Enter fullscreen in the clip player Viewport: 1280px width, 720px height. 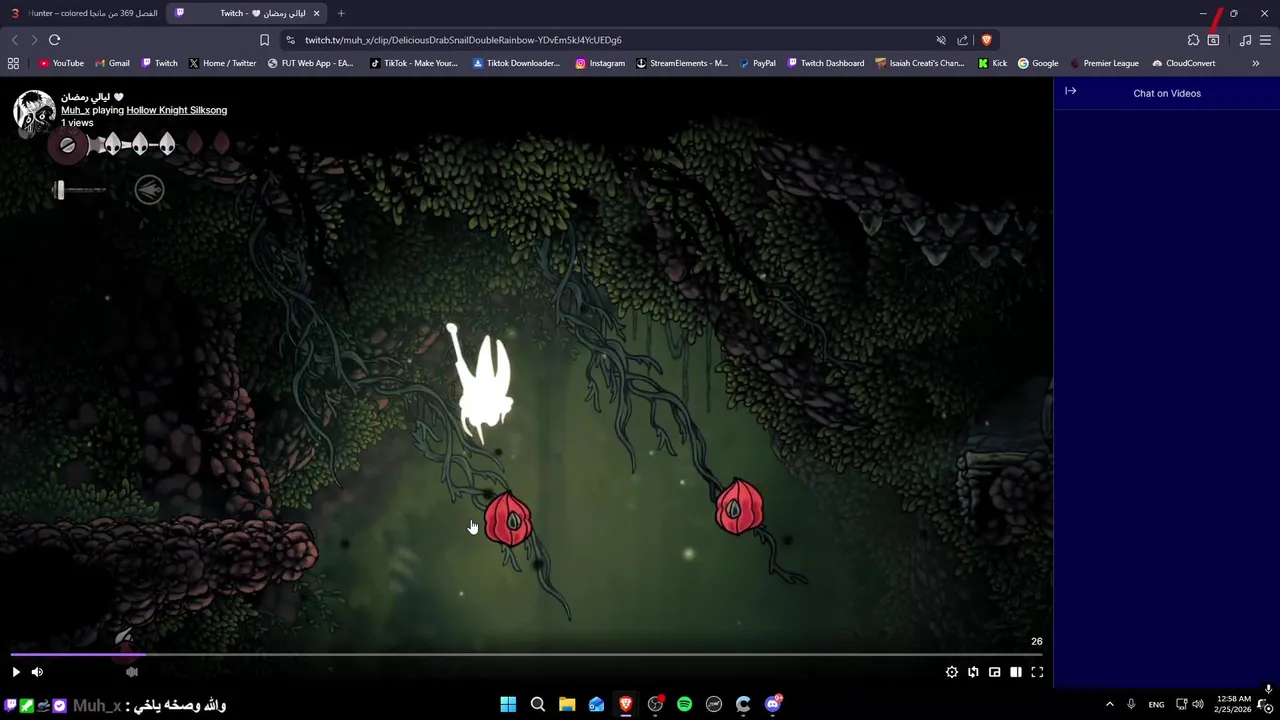click(1037, 672)
